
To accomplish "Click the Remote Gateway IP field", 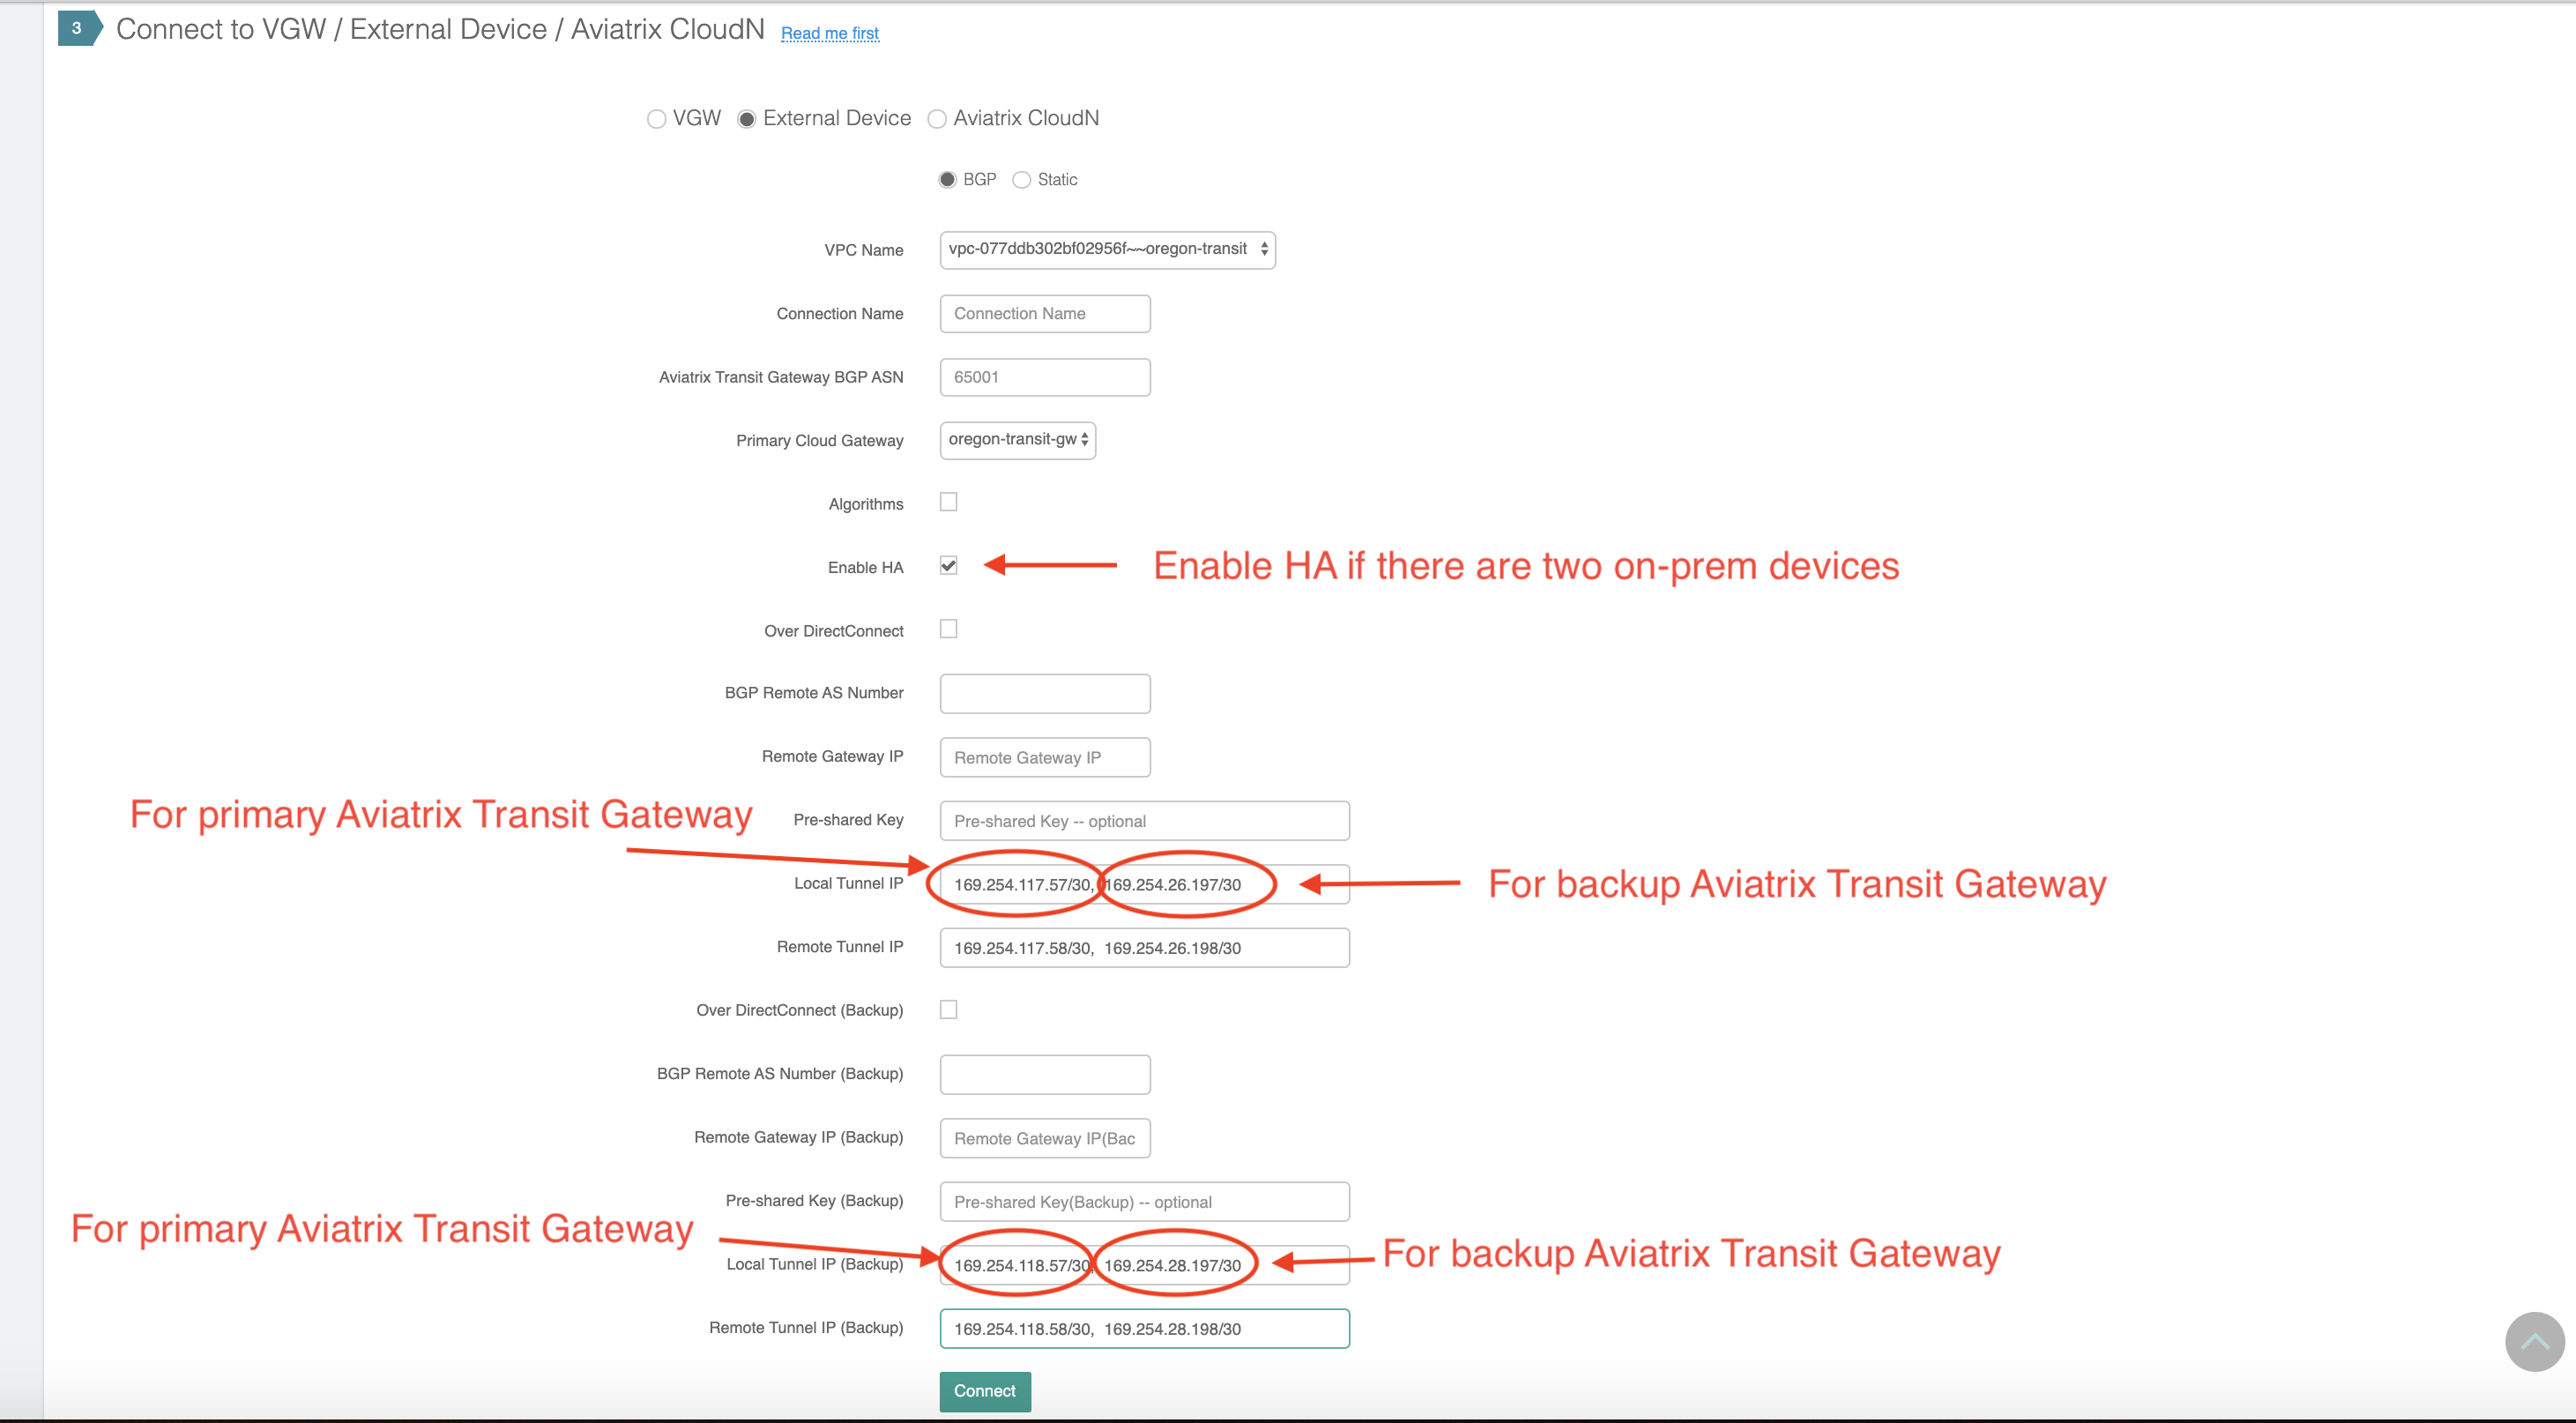I will 1044,757.
